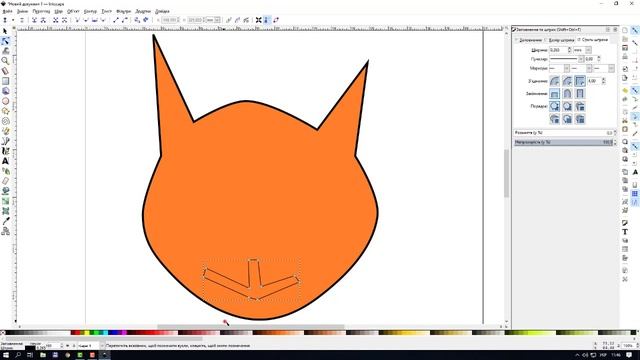Open the Object menu
640x360 pixels.
[73, 11]
